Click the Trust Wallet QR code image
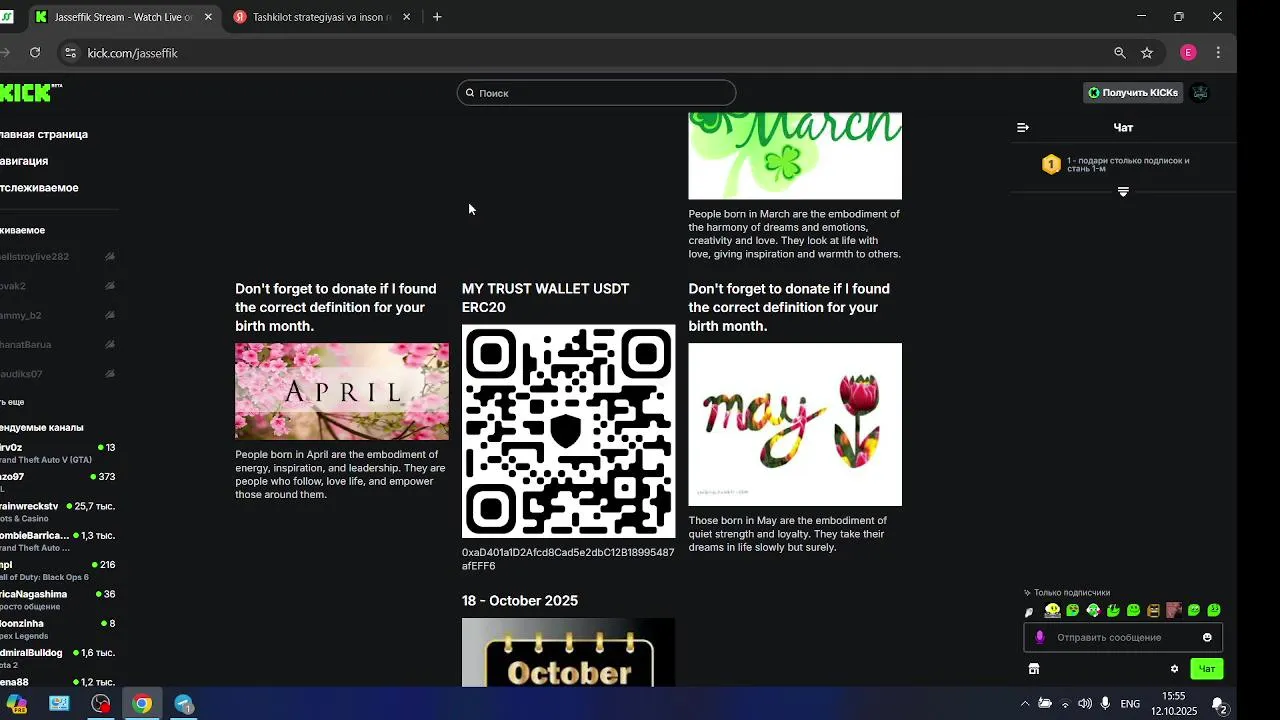Screen dimensions: 1280x720 568,431
